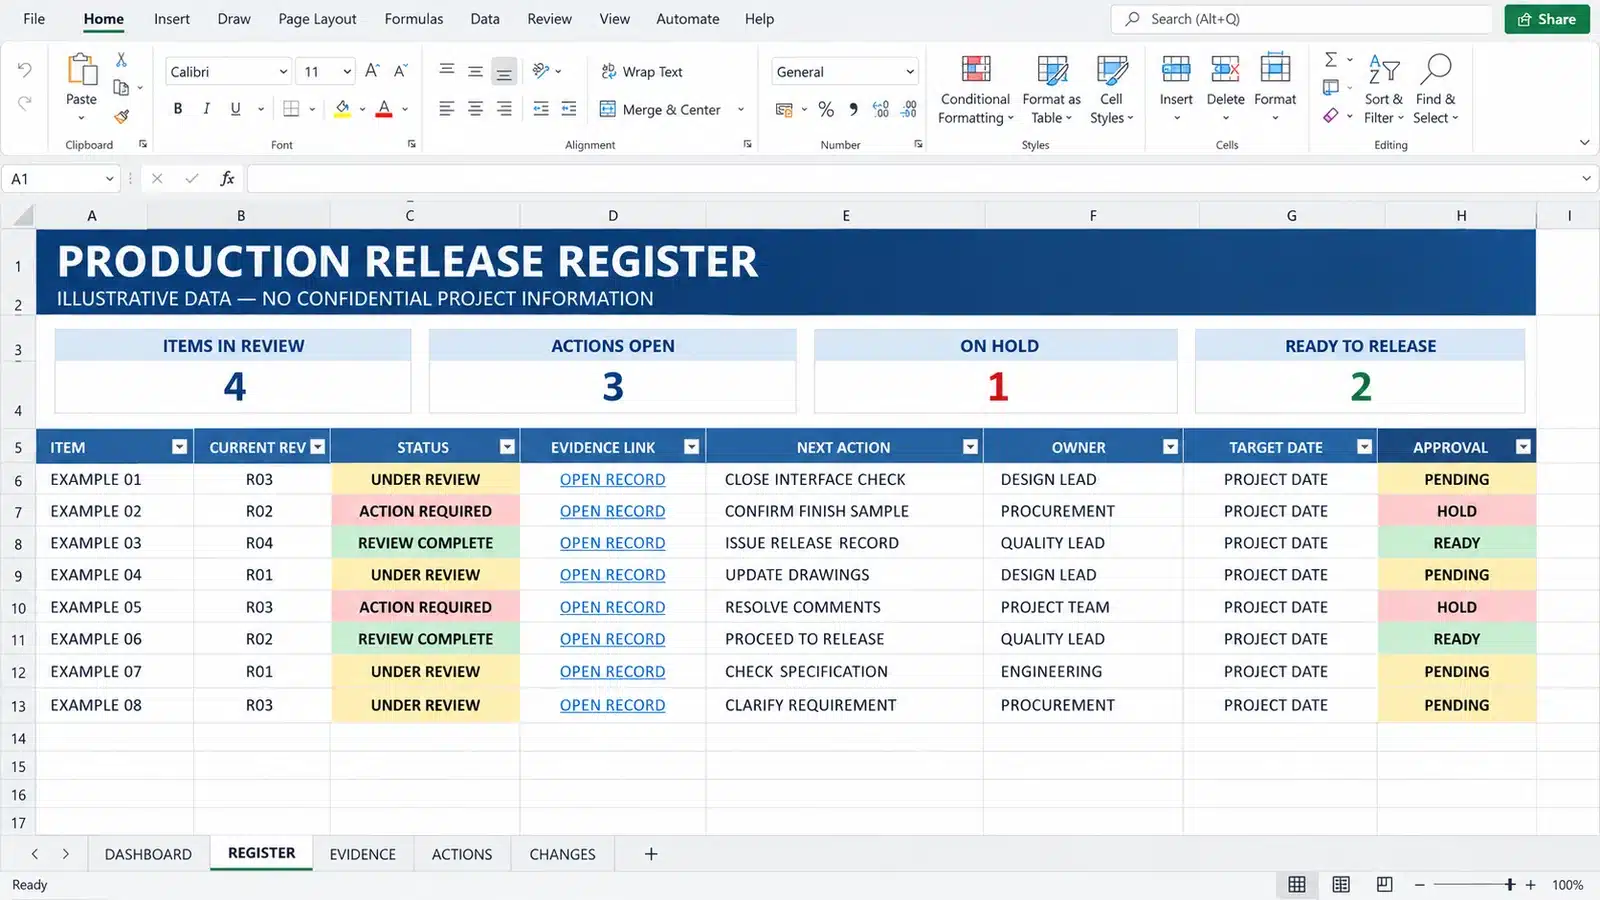Open Sort & Filter
The image size is (1600, 900).
coord(1384,90)
